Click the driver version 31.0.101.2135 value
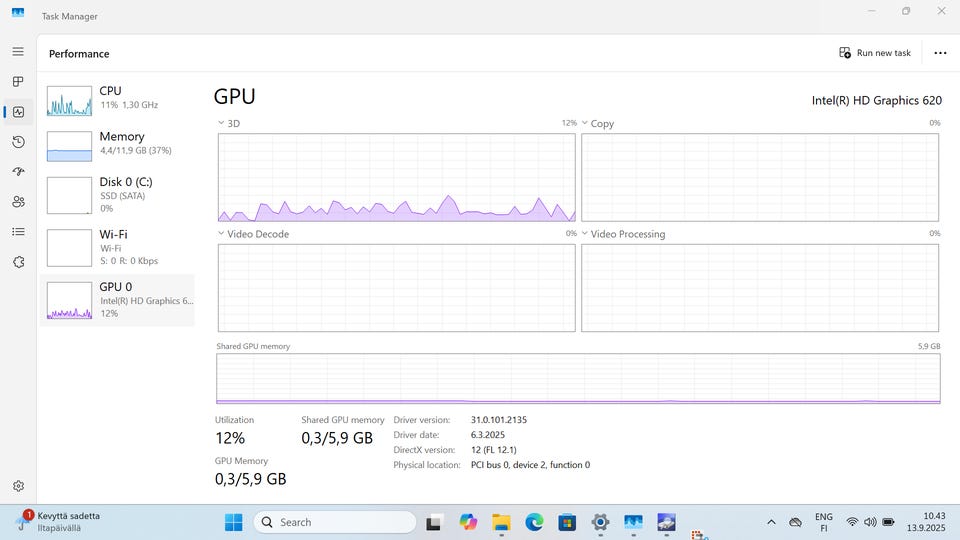Image resolution: width=960 pixels, height=540 pixels. [x=498, y=420]
